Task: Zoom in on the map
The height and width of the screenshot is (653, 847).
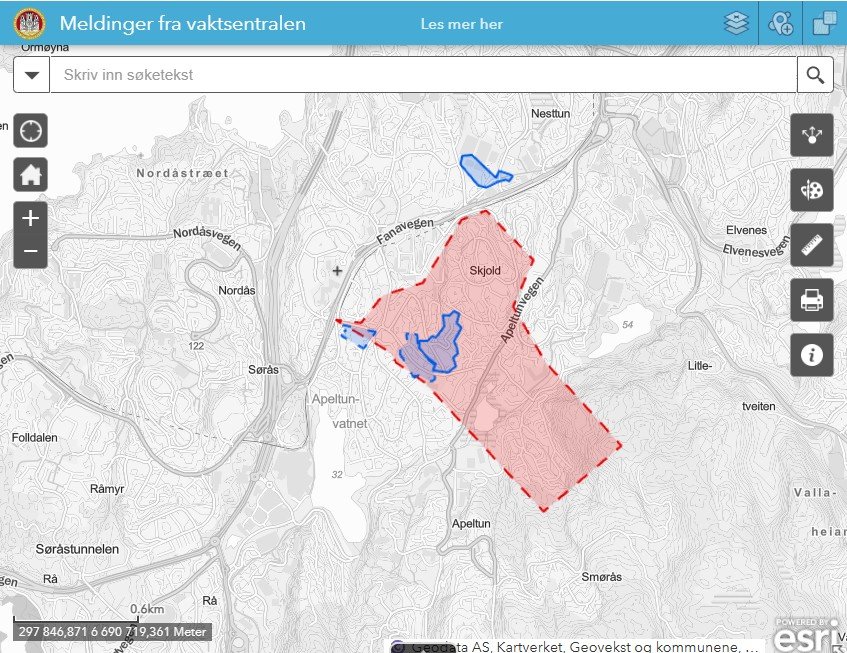Action: 31,218
